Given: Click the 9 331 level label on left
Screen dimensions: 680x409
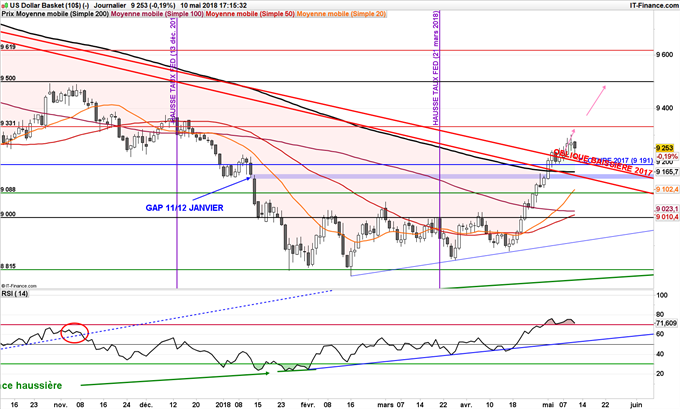Looking at the screenshot, I should click(x=8, y=123).
